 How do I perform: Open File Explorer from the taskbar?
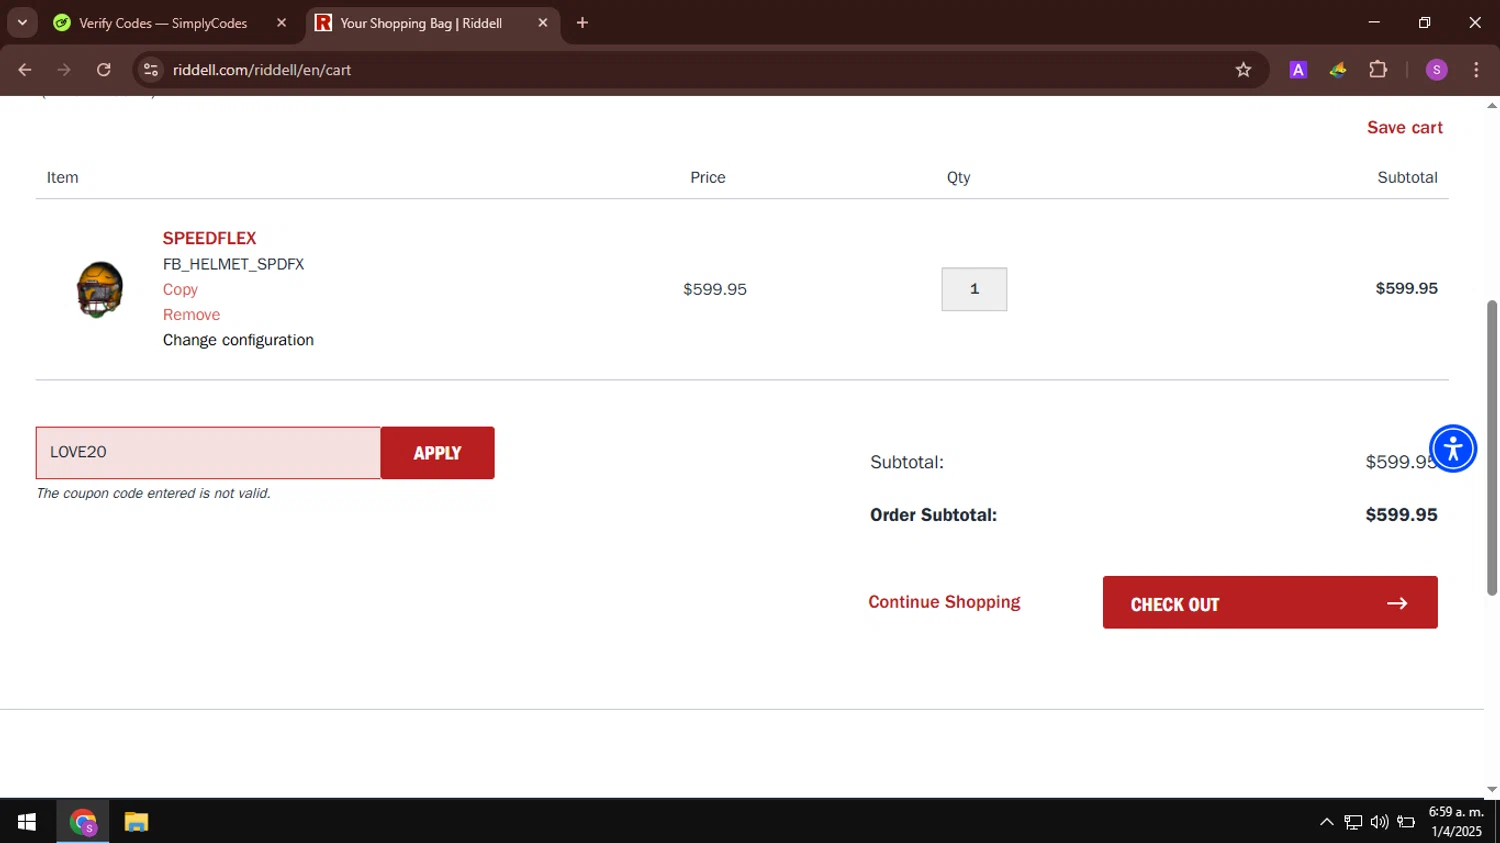(136, 822)
